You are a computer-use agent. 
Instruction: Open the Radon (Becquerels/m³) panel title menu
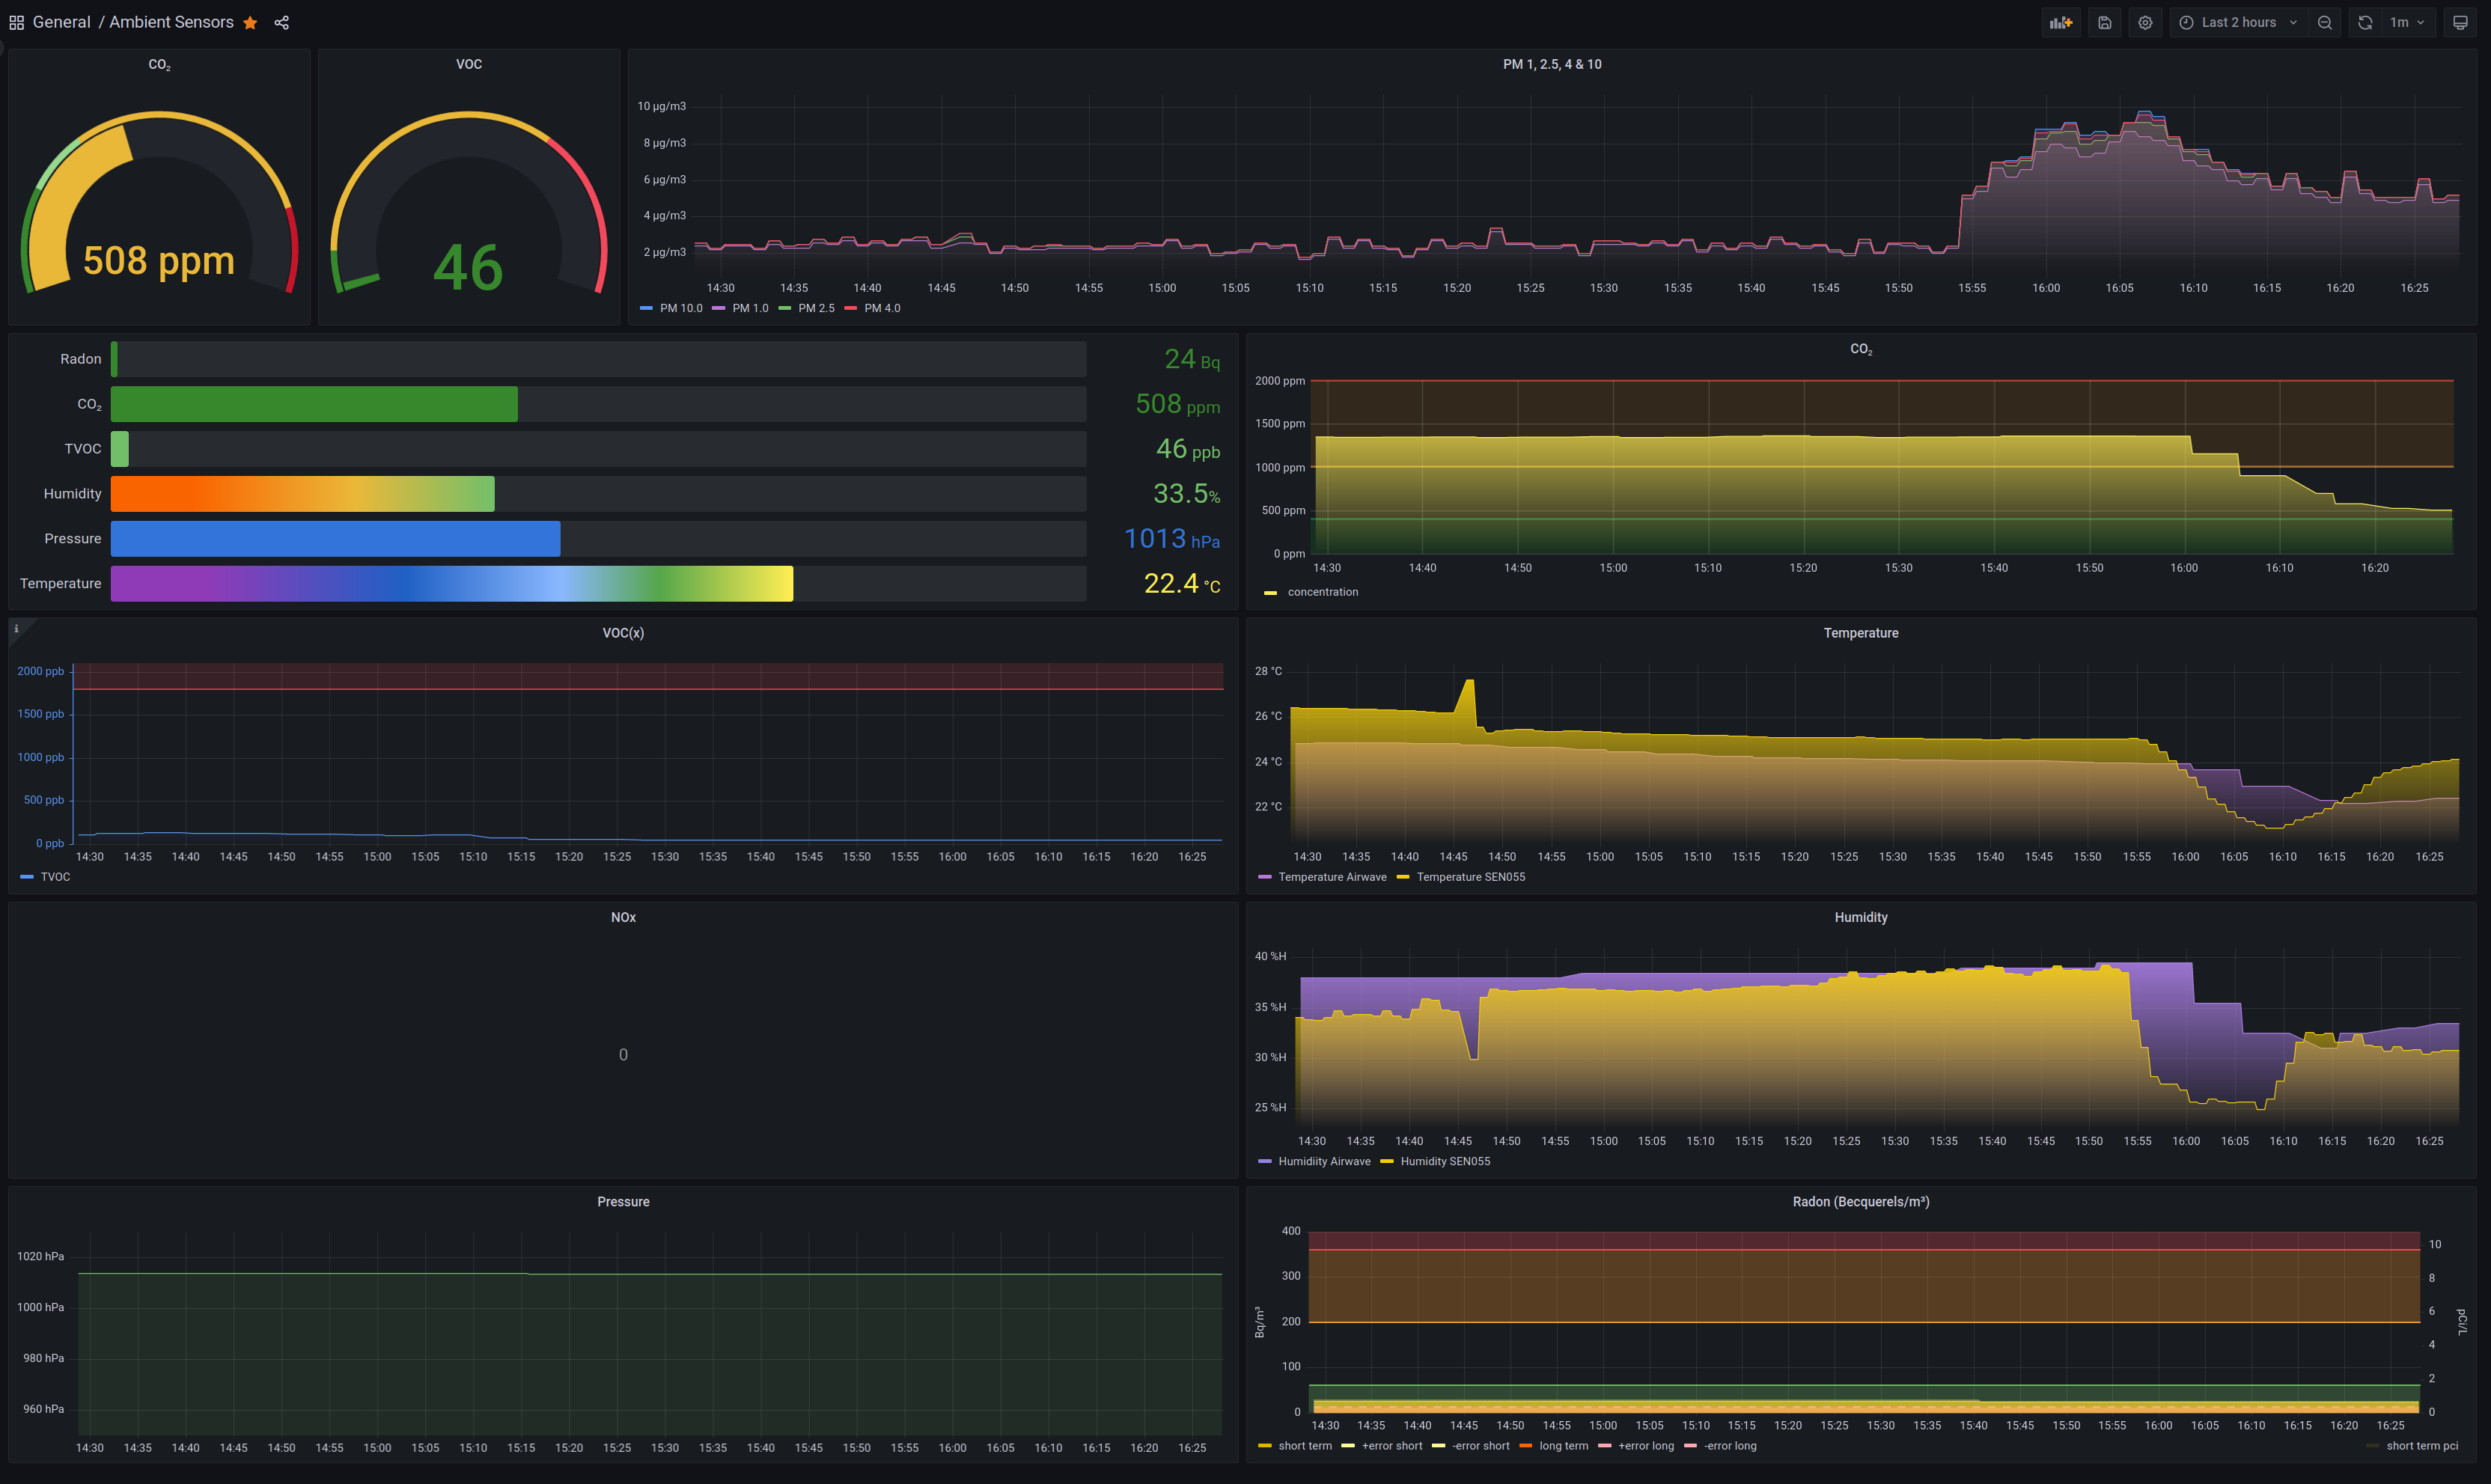pyautogui.click(x=1860, y=1202)
